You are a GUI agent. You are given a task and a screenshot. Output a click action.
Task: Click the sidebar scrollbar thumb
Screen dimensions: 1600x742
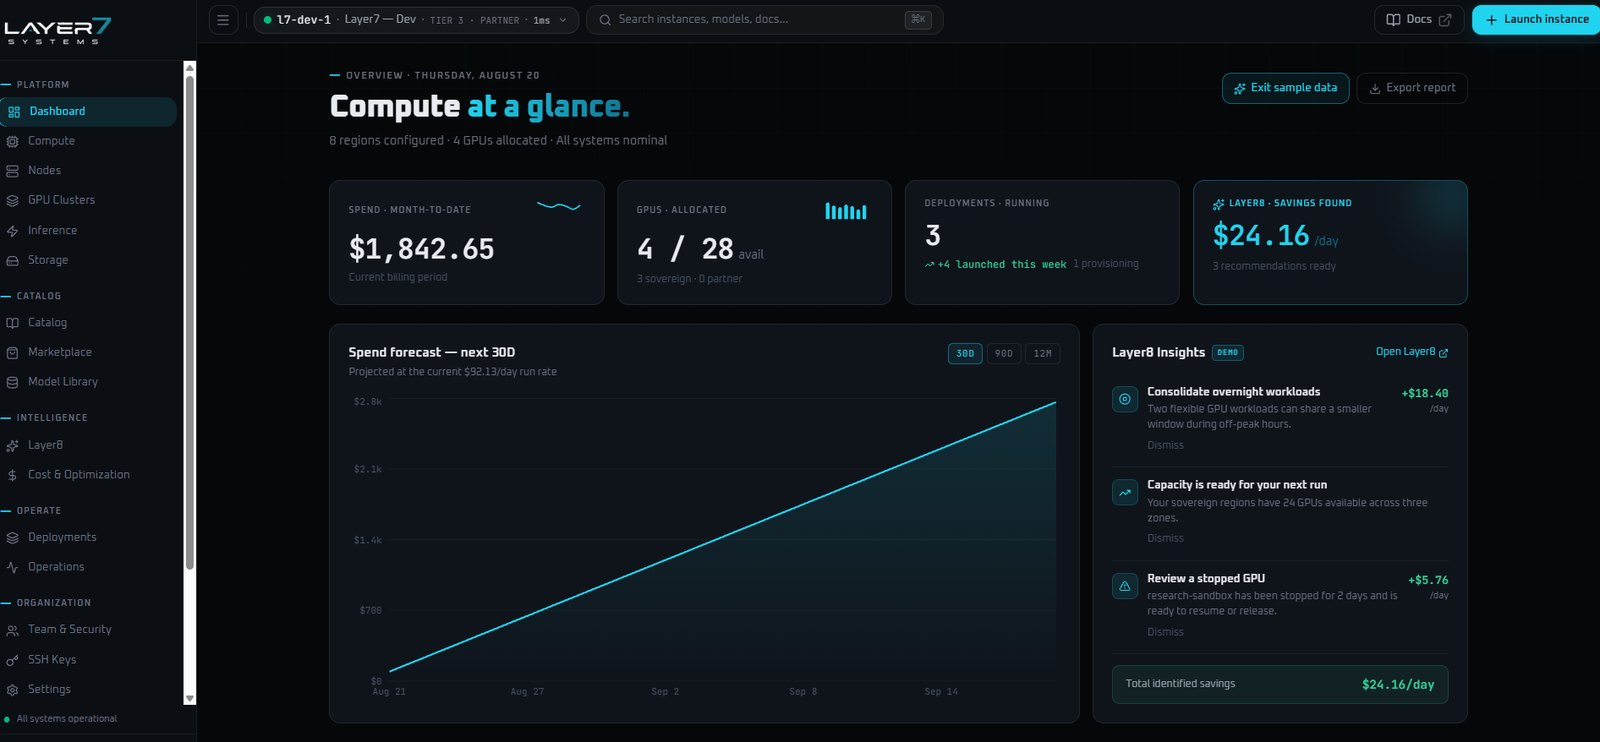coord(190,323)
